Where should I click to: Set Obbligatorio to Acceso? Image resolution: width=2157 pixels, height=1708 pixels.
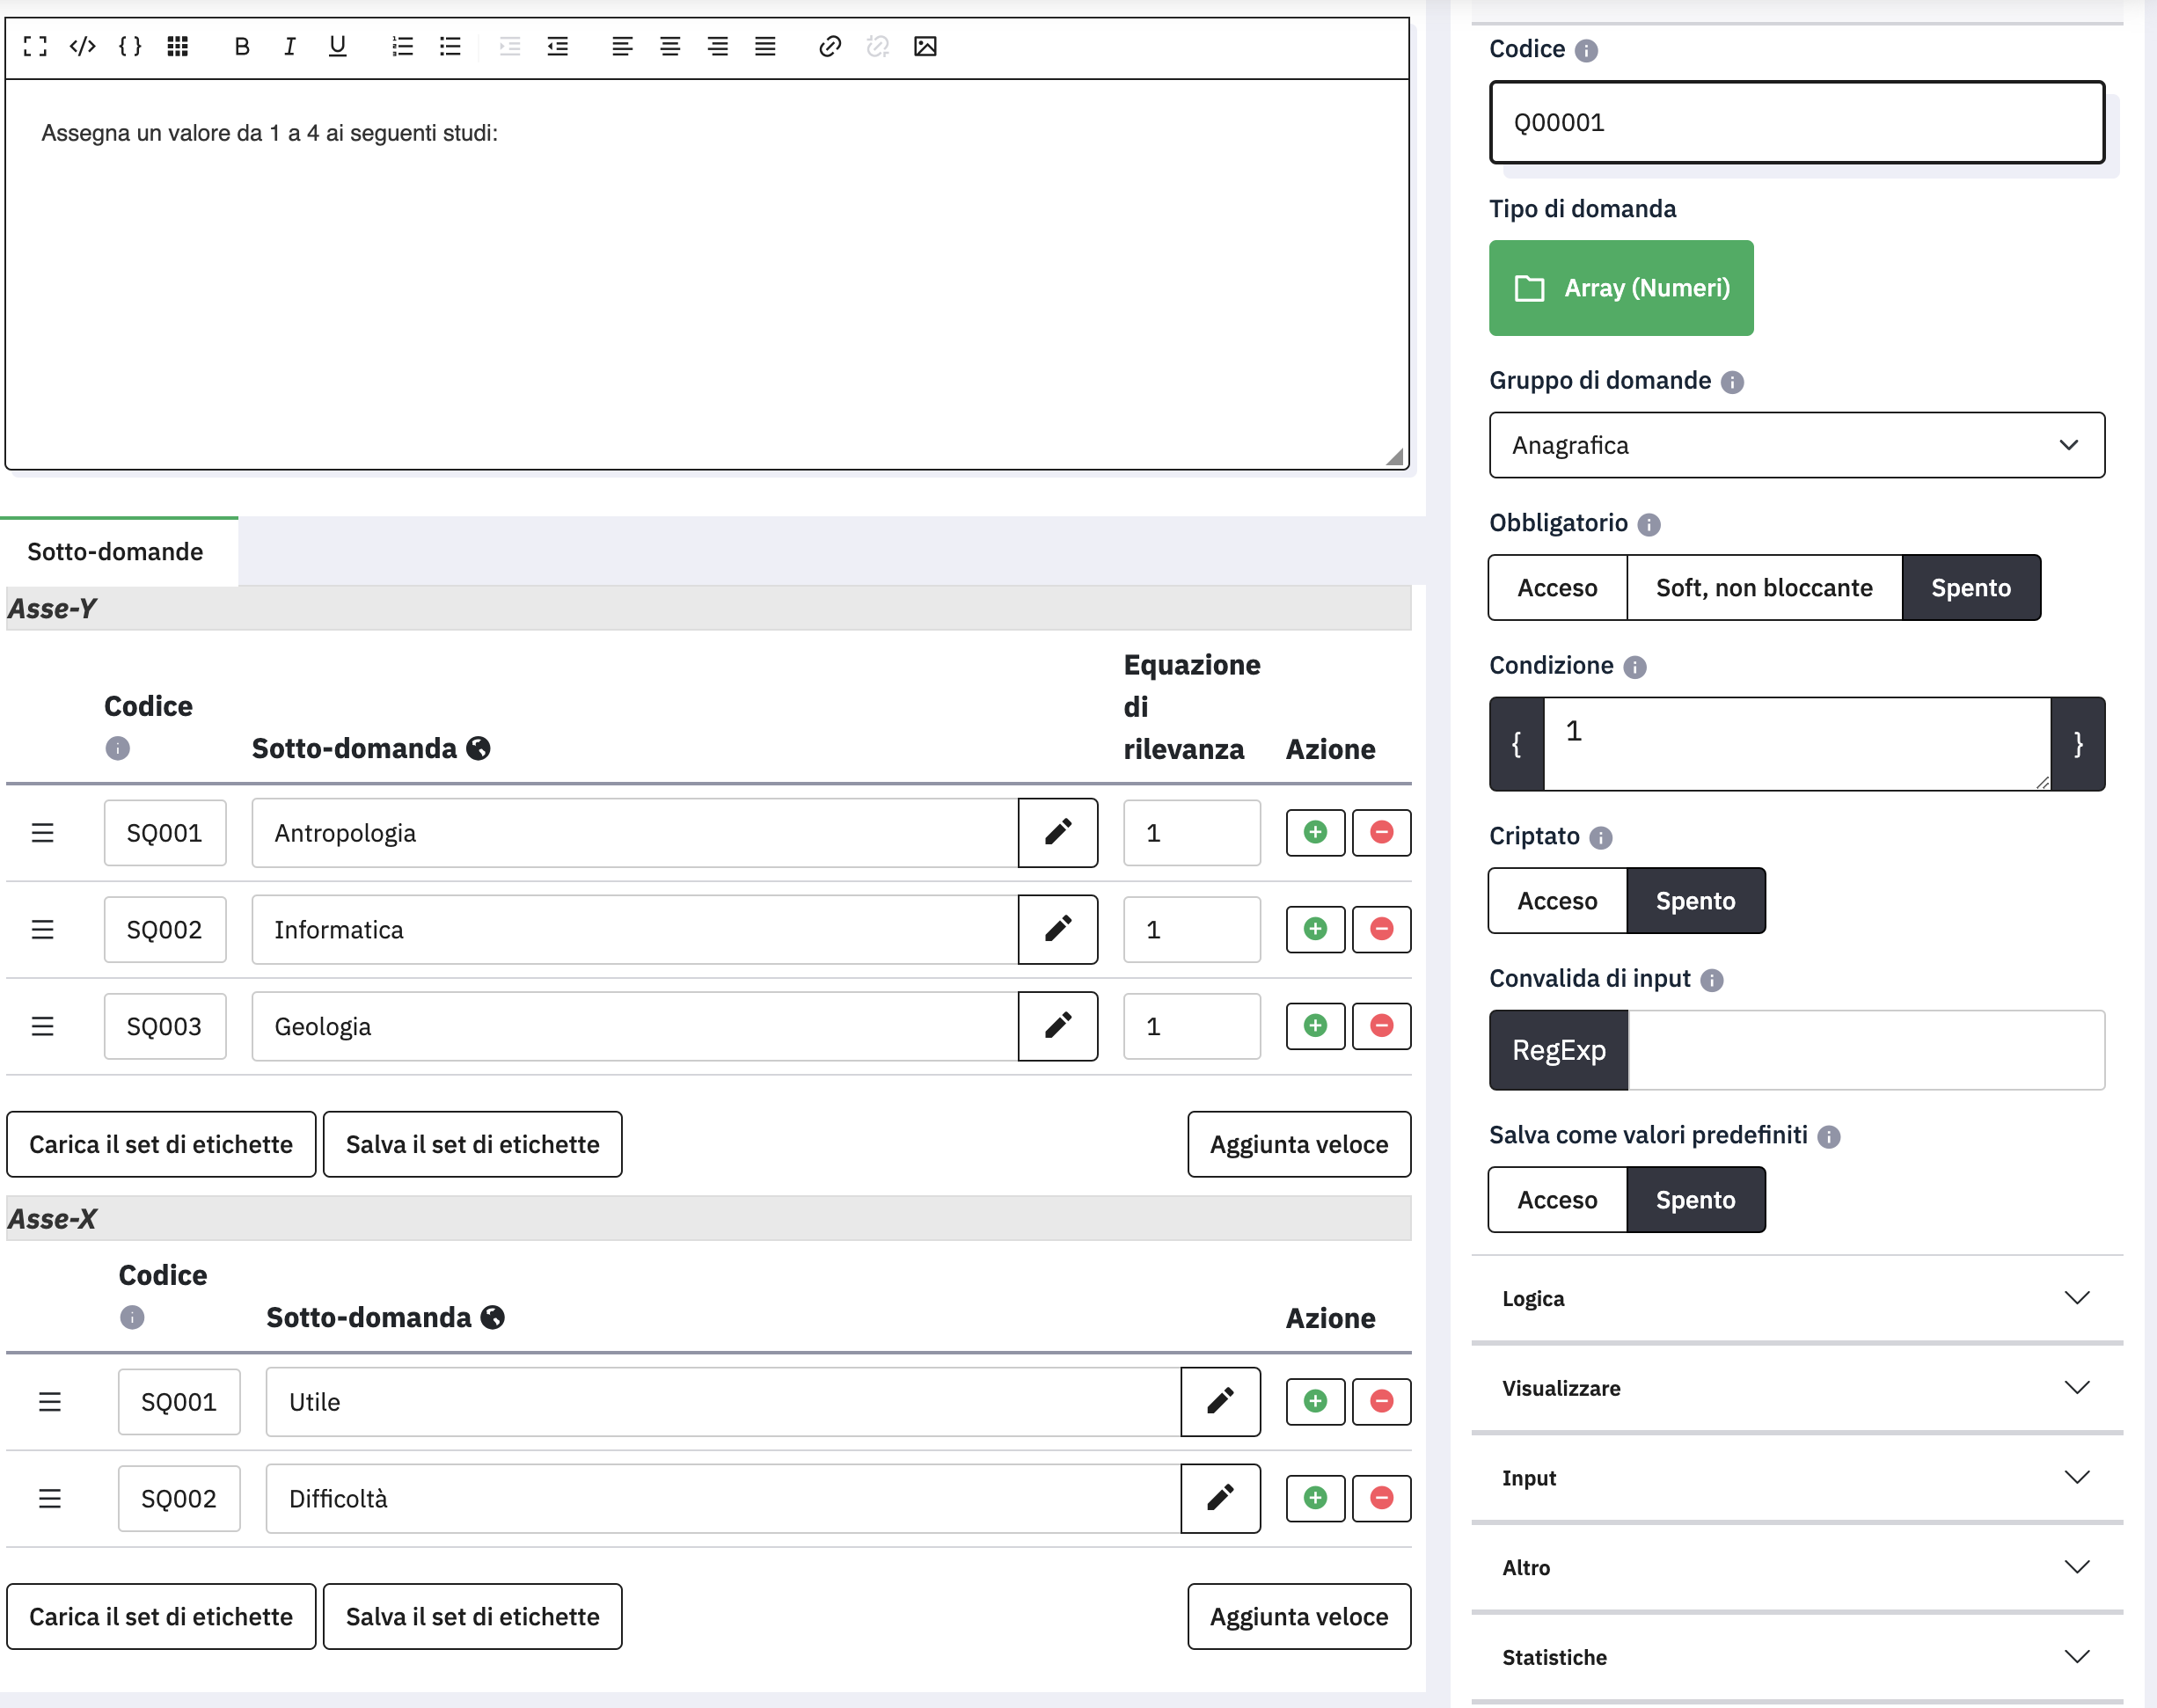1557,588
